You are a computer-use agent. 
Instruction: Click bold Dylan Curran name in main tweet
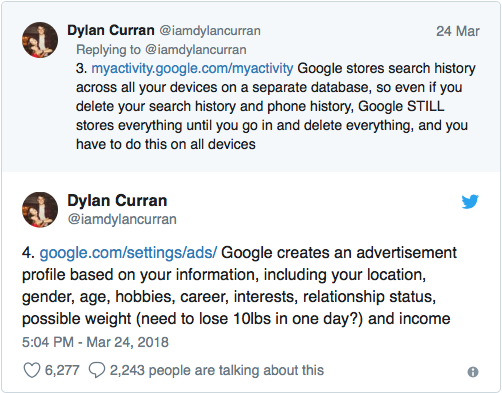117,201
